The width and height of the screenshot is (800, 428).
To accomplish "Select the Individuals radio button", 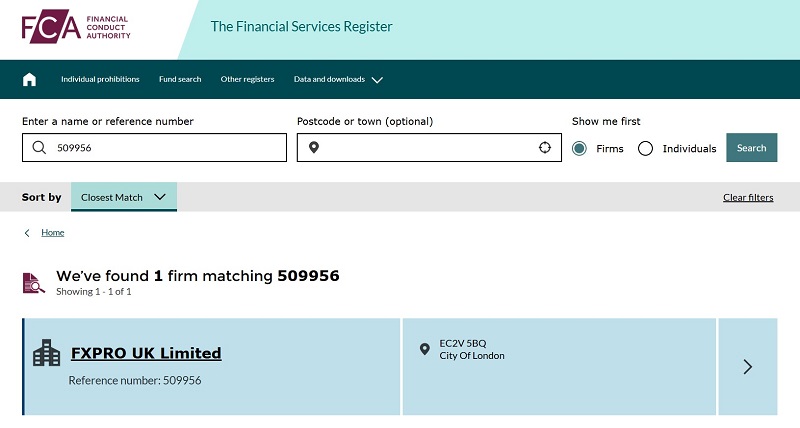I will [x=646, y=148].
